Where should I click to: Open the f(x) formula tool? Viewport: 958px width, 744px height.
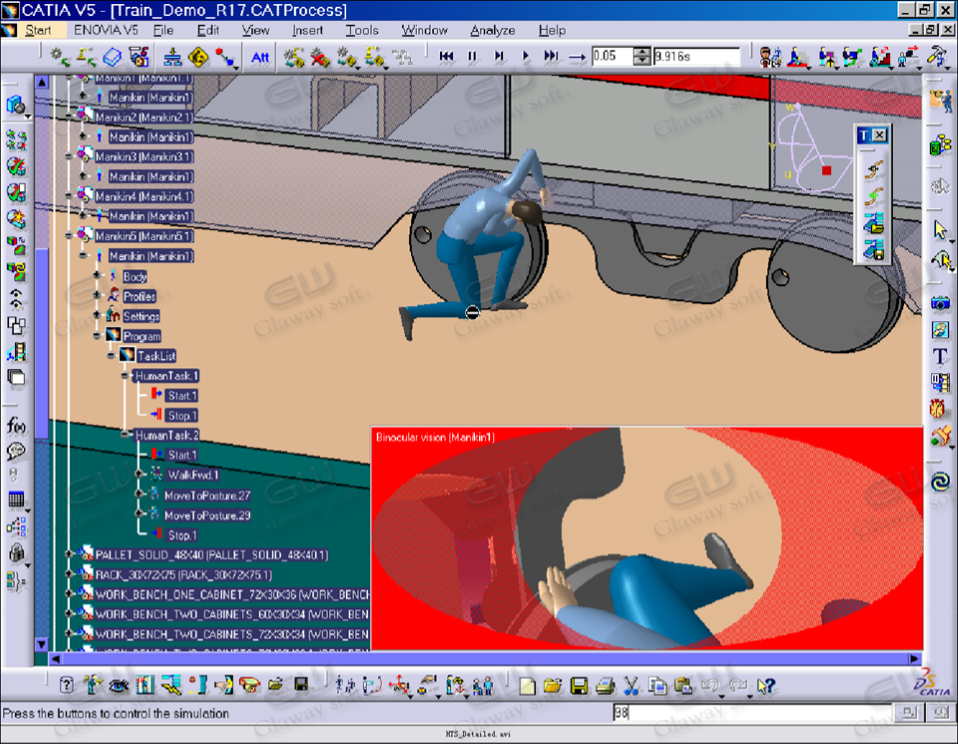pyautogui.click(x=16, y=426)
